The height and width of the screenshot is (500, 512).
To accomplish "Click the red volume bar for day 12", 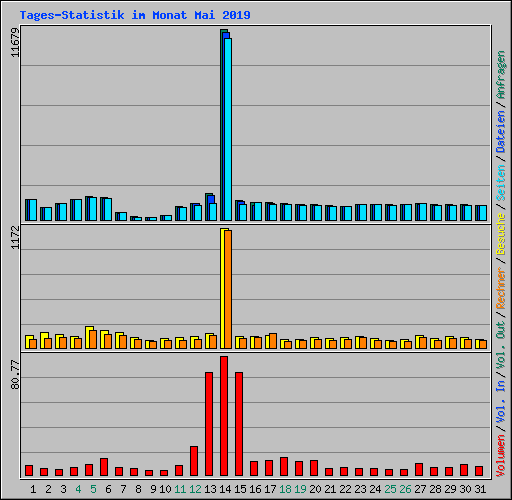I will pos(194,461).
